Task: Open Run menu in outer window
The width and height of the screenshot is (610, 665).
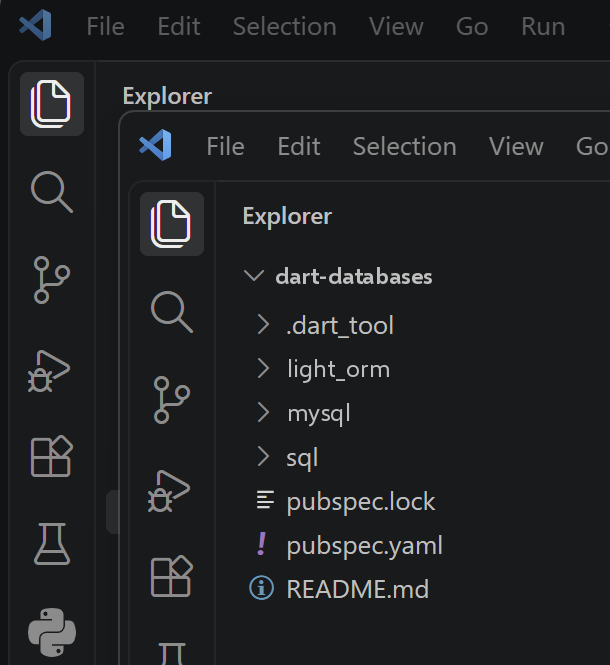Action: (x=543, y=27)
